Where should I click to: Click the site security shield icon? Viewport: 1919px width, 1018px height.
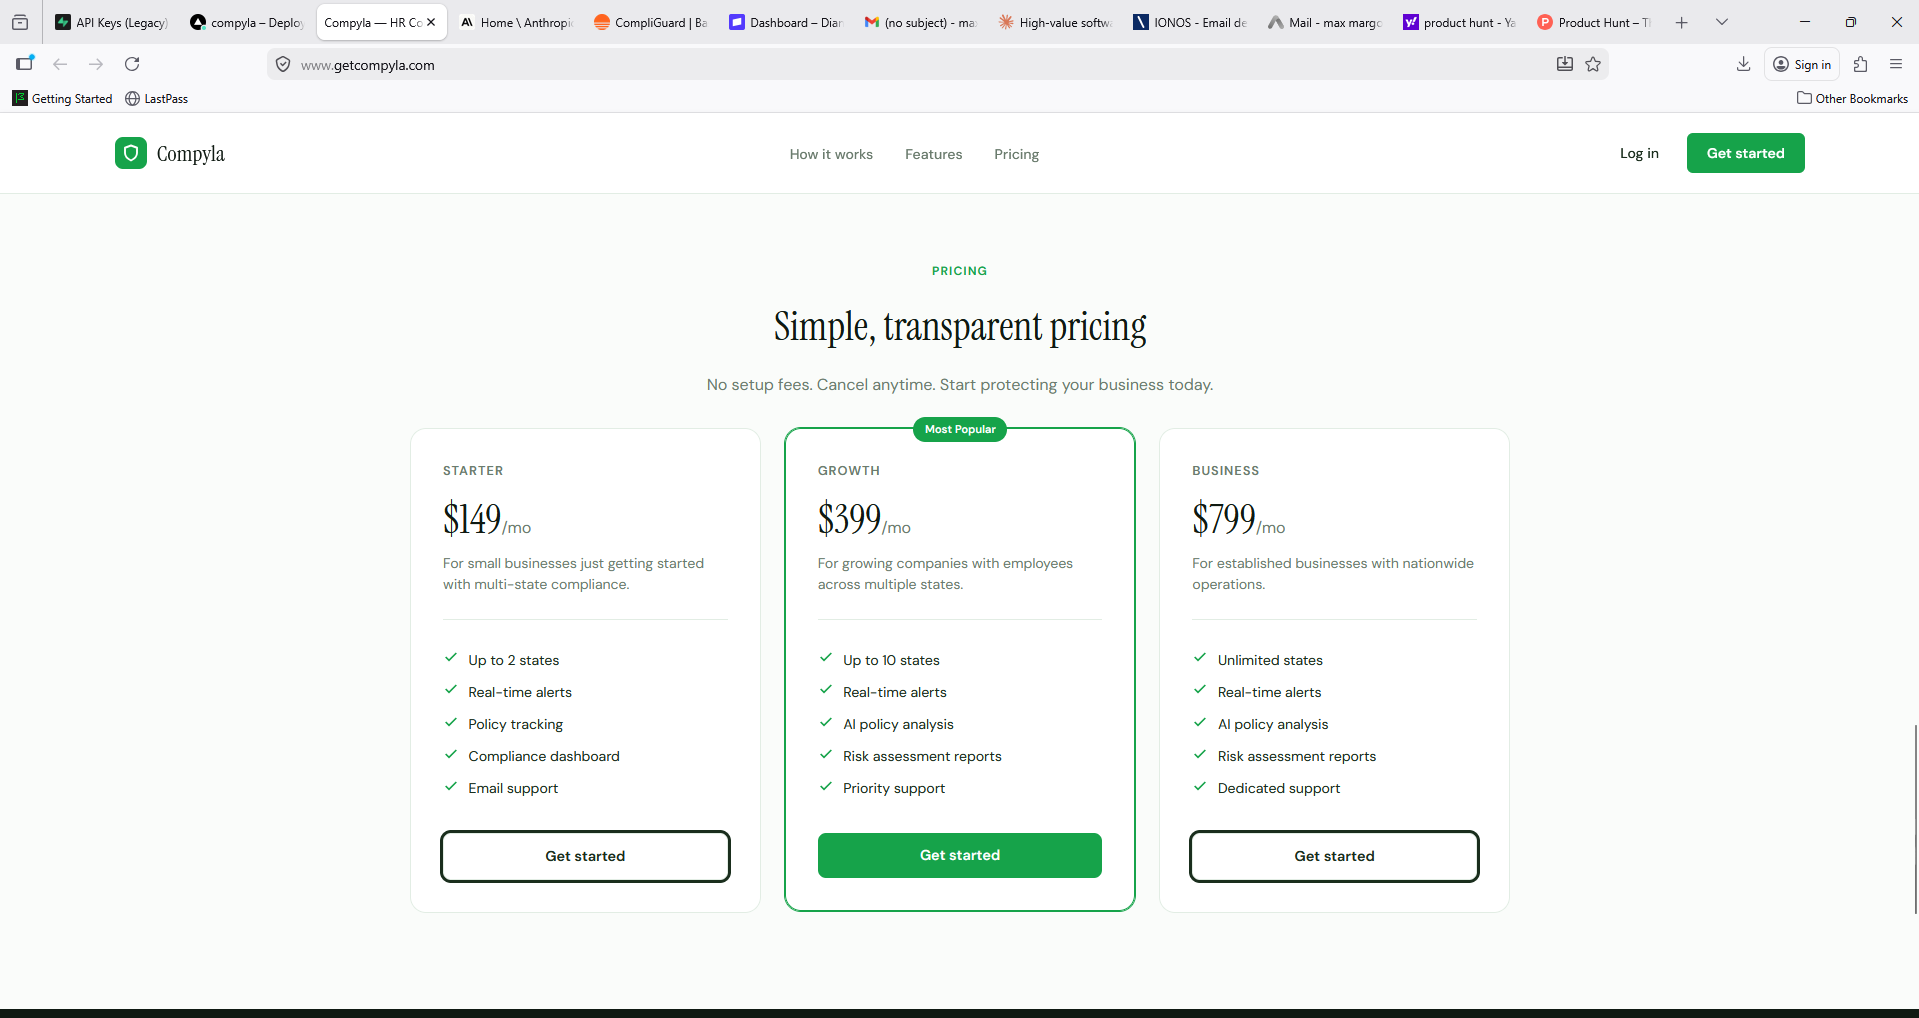(x=283, y=65)
